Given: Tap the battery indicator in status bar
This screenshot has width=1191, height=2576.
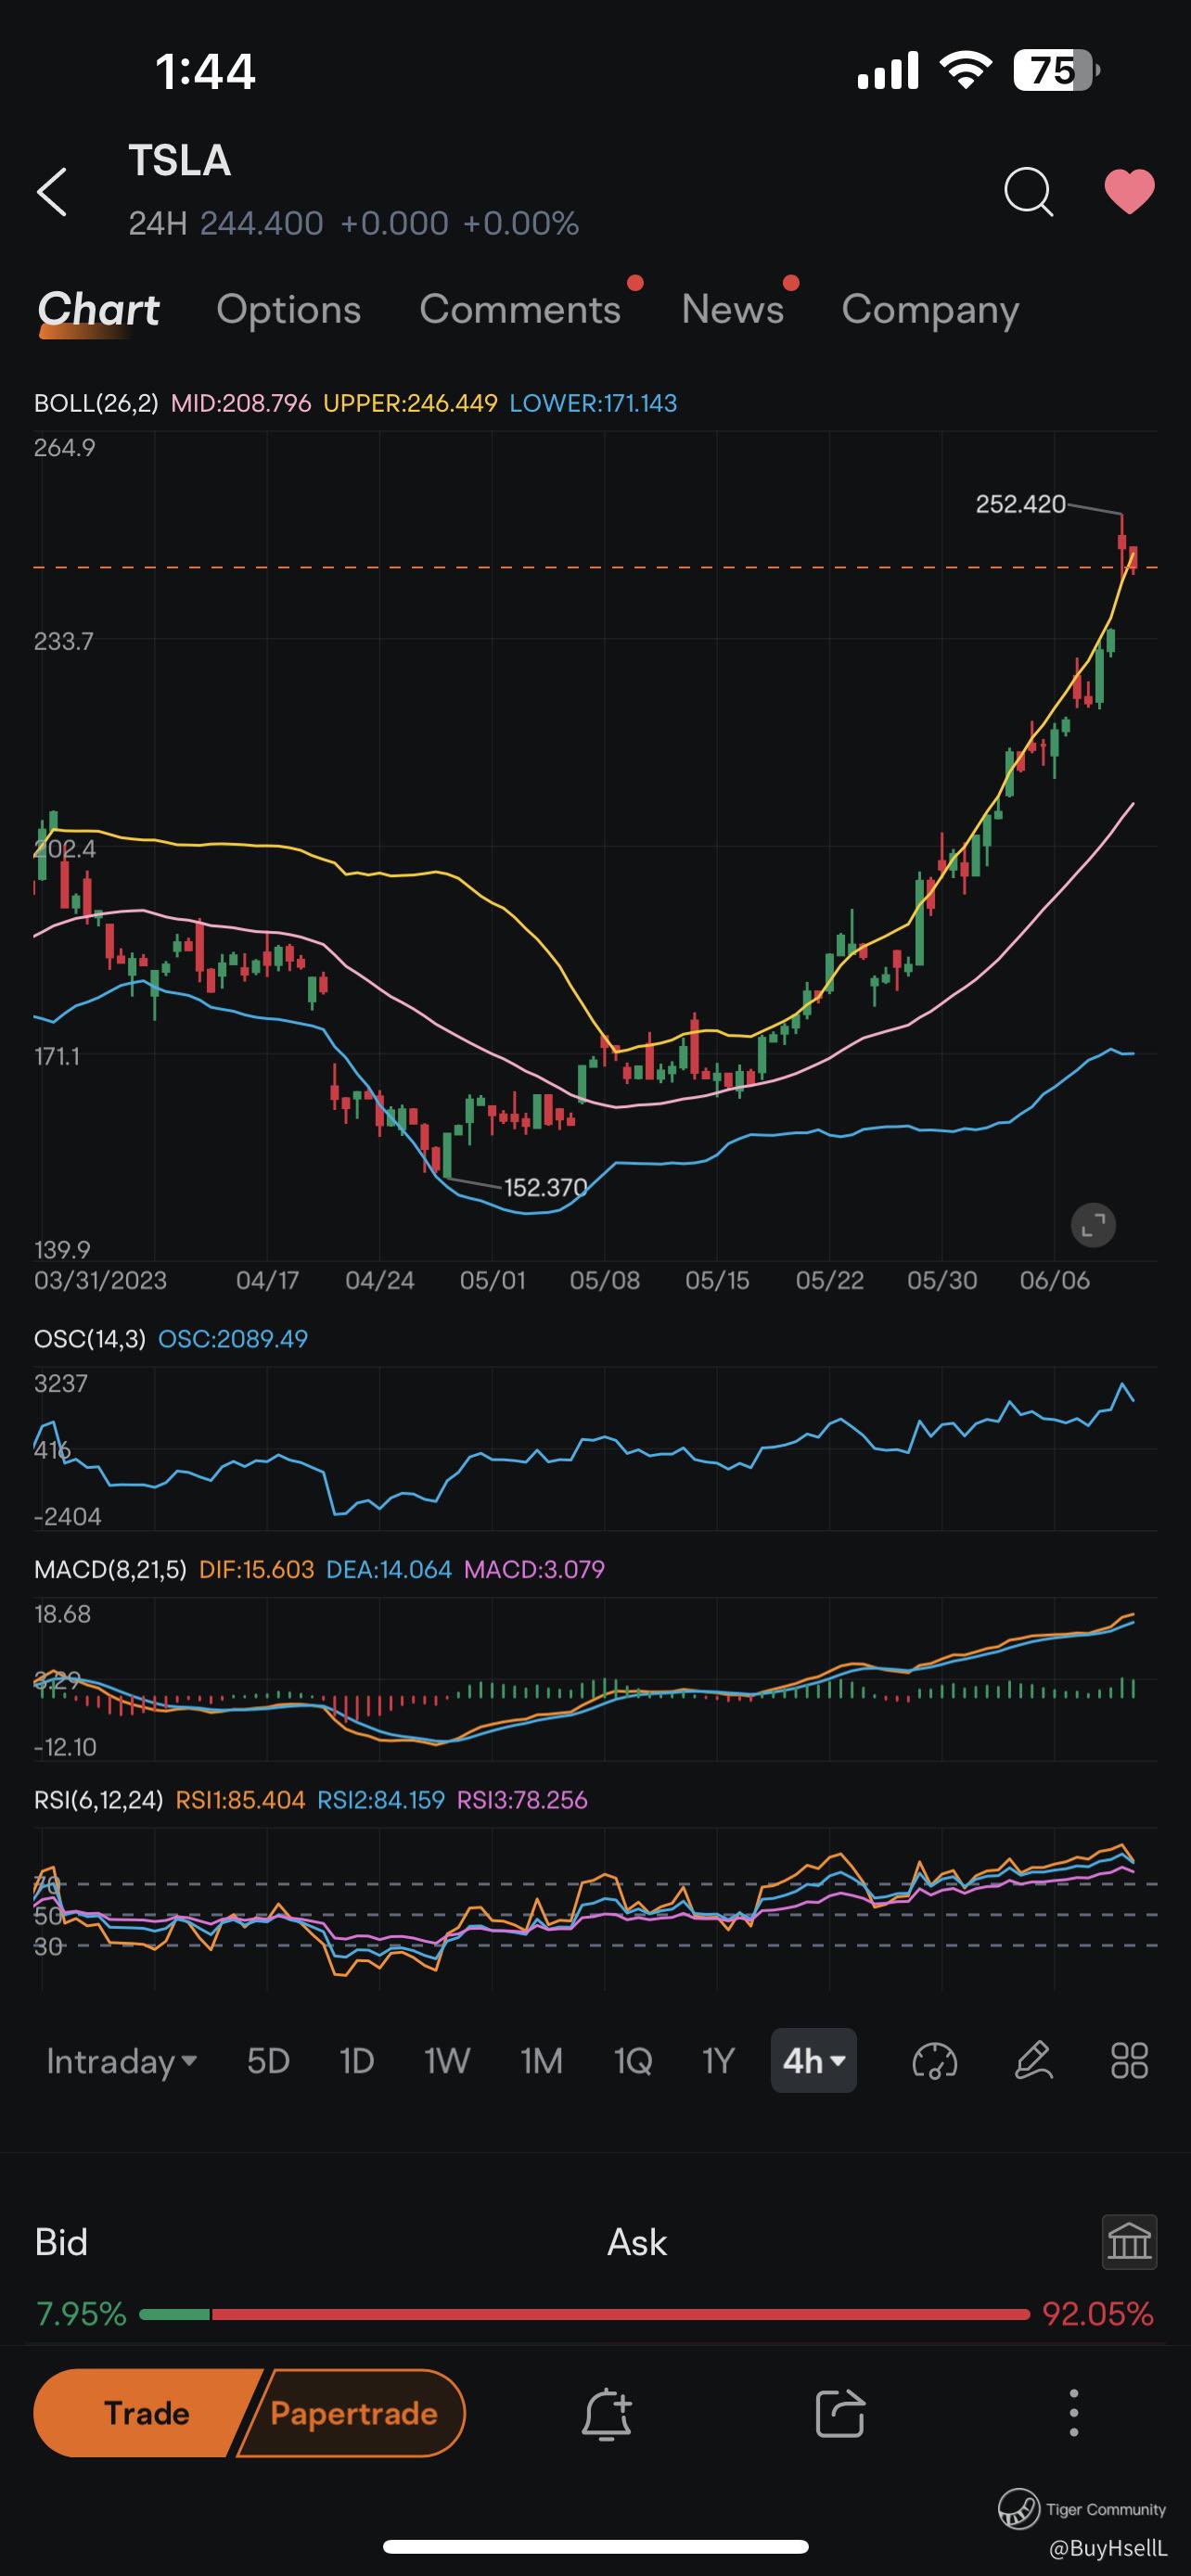Looking at the screenshot, I should (x=1056, y=70).
